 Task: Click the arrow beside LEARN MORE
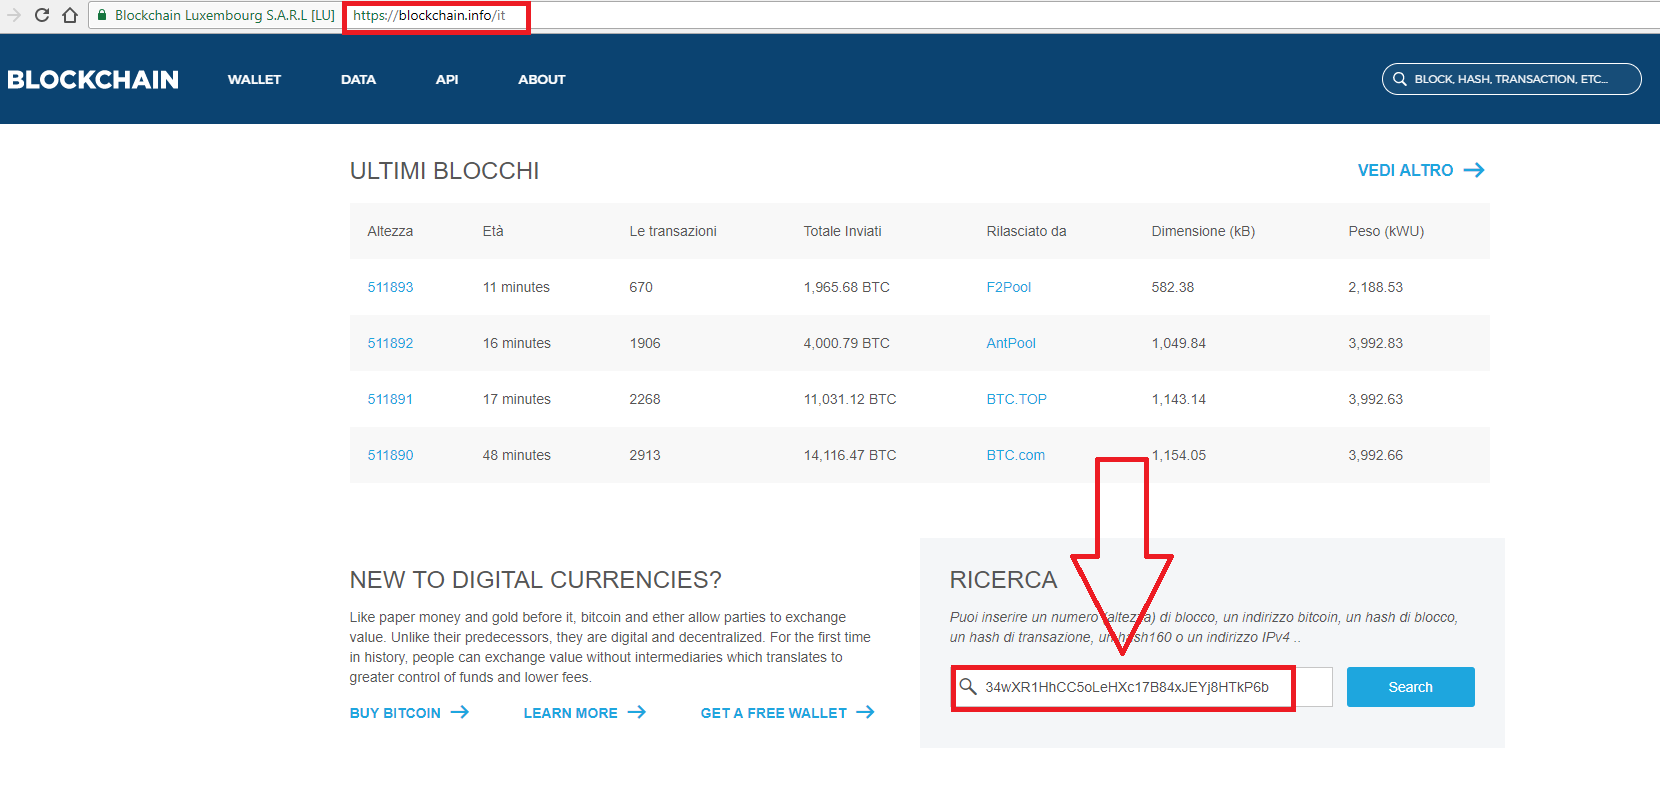(x=637, y=712)
